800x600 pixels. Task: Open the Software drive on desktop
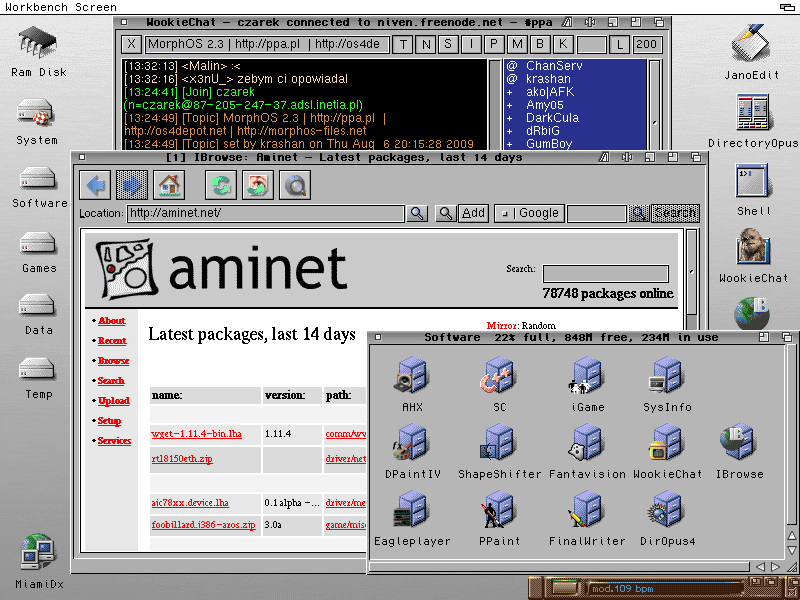tap(37, 180)
